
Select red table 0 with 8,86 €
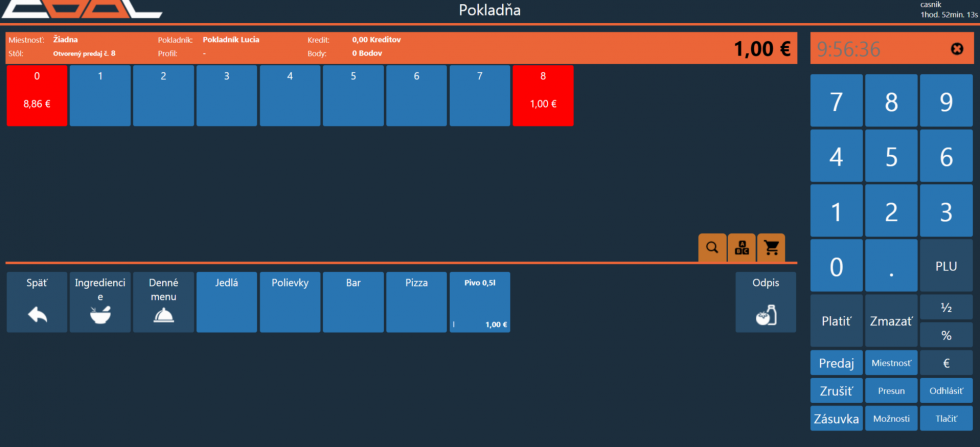[37, 96]
